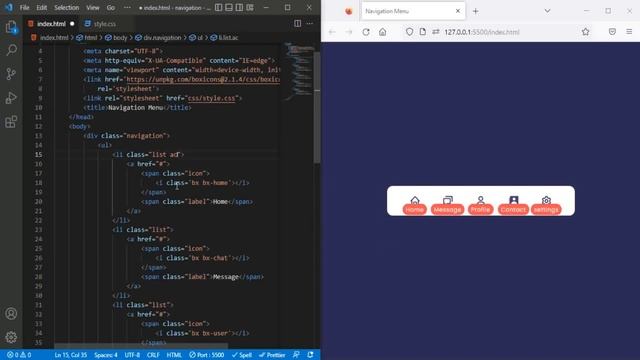The width and height of the screenshot is (640, 360).
Task: Toggle the bottom panel layout icon
Action: pyautogui.click(x=229, y=7)
